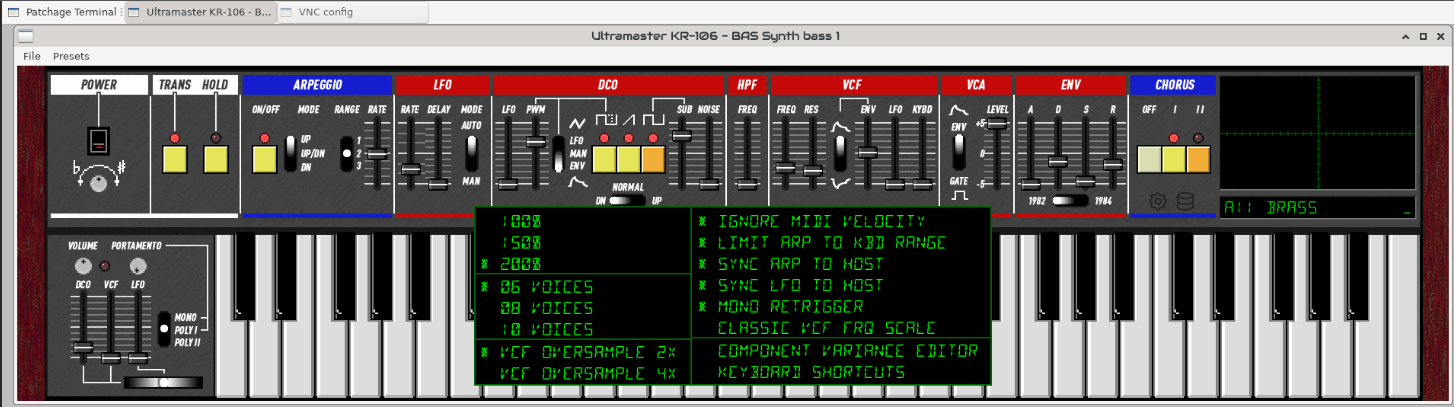This screenshot has height=407, width=1454.
Task: Choose 08 Voices in settings popup
Action: coord(548,308)
